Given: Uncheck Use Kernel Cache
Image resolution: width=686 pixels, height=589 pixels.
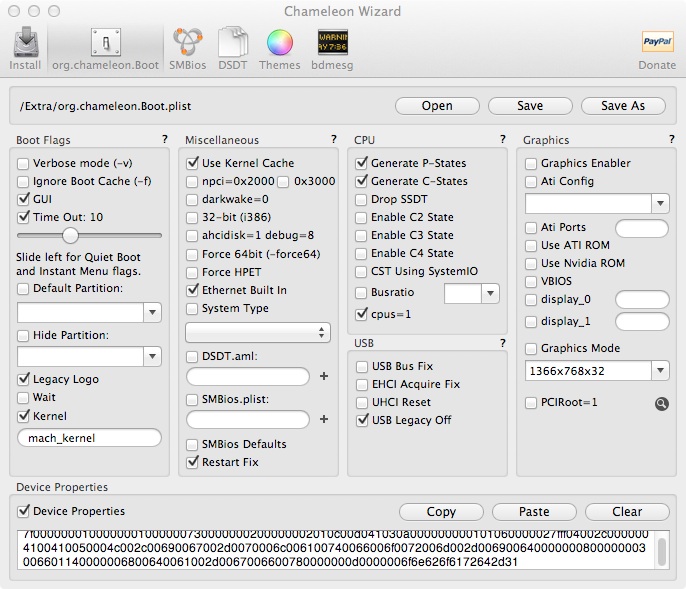Looking at the screenshot, I should (x=192, y=163).
